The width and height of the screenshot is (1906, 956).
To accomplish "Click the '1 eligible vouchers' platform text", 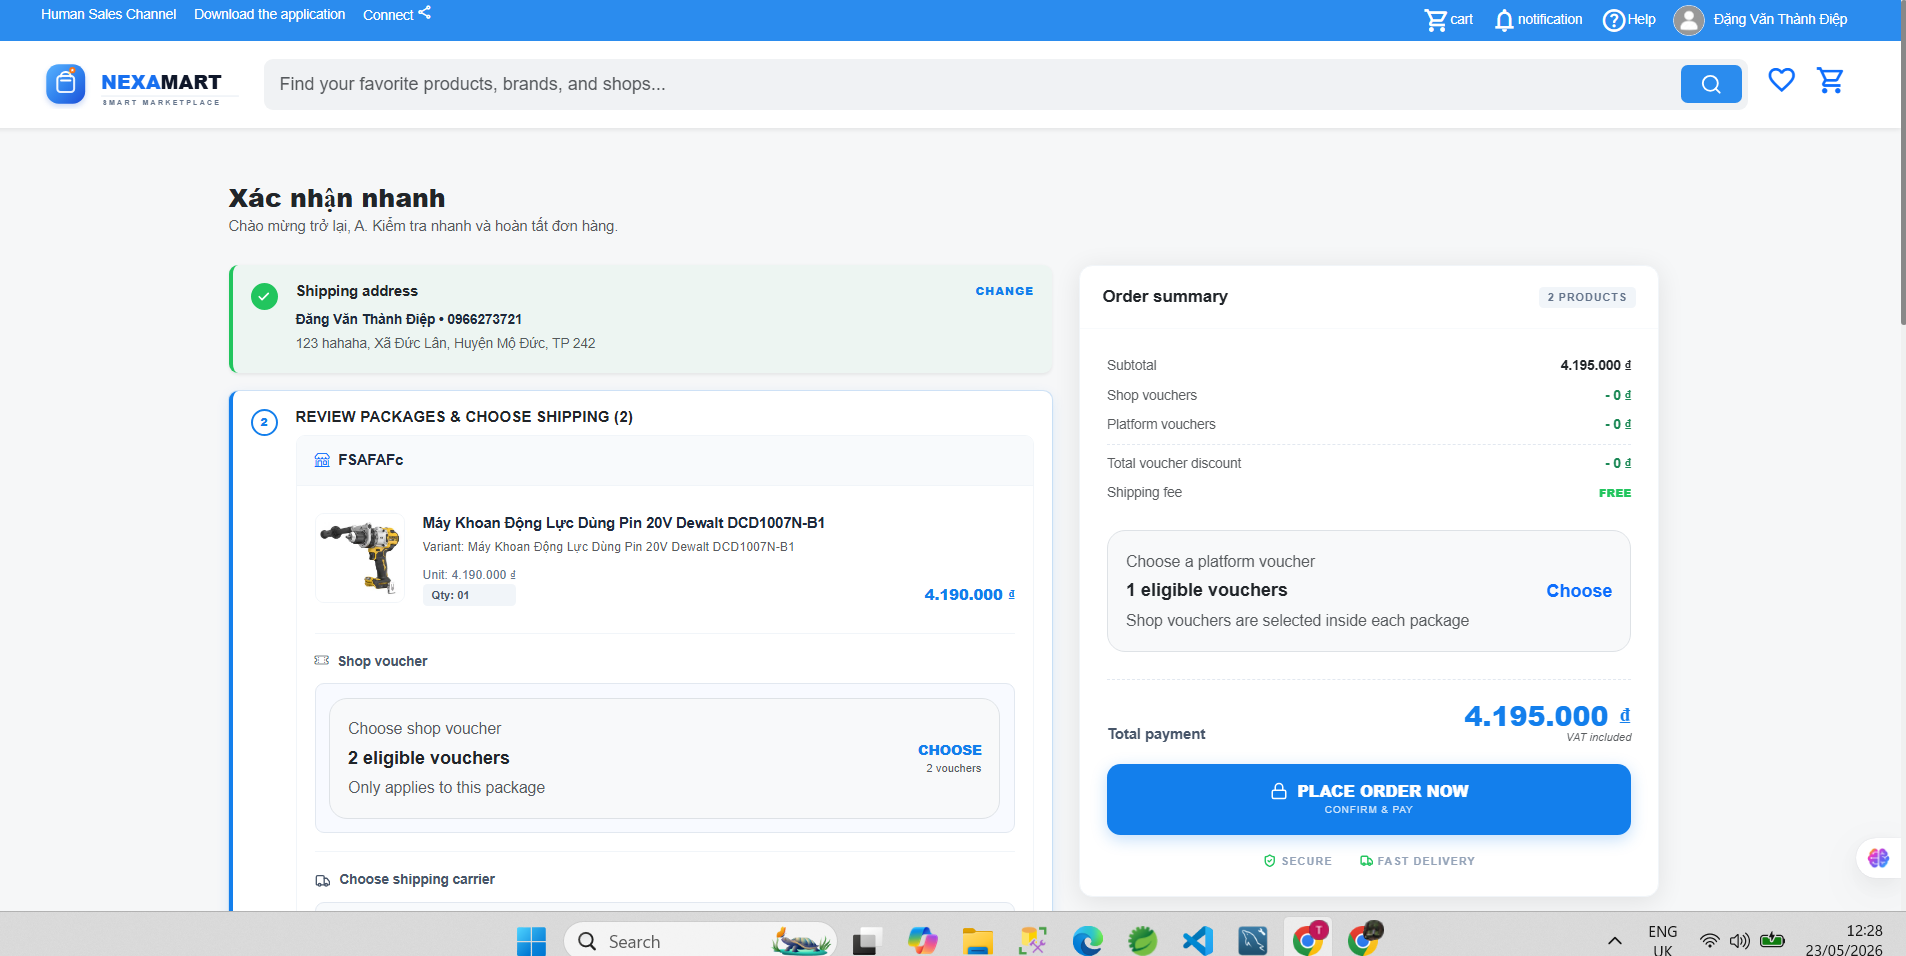I will pos(1206,590).
